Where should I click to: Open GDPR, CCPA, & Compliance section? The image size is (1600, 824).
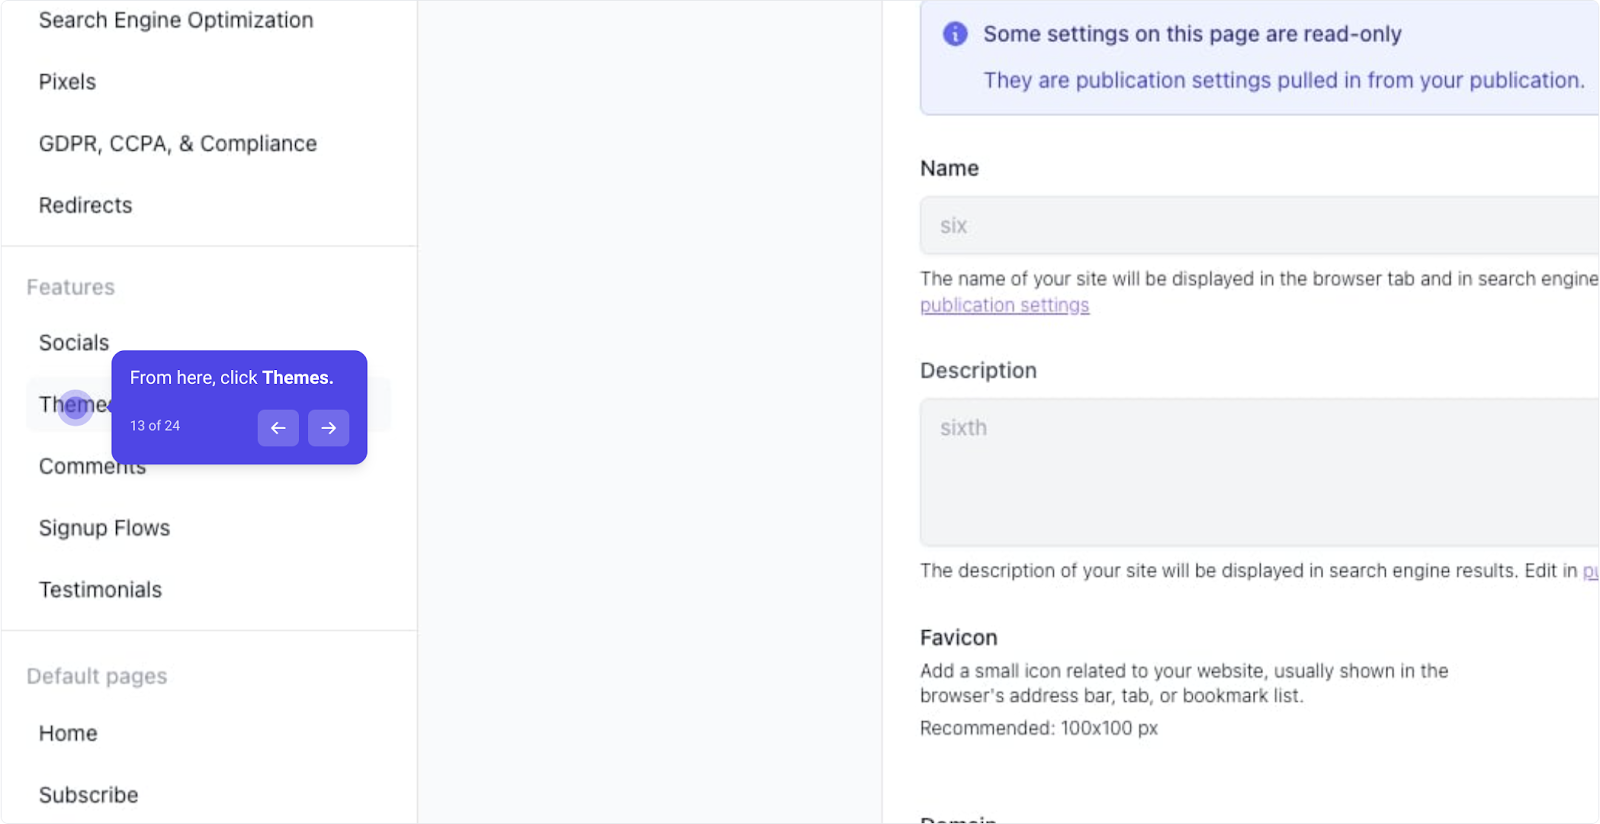[x=178, y=144]
